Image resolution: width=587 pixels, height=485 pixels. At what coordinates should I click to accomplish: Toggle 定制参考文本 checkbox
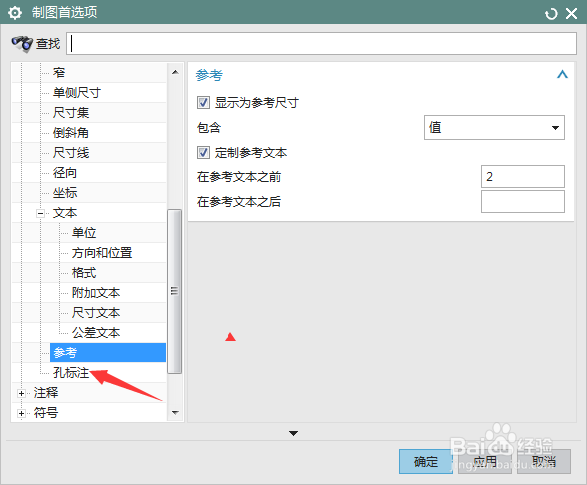point(203,153)
